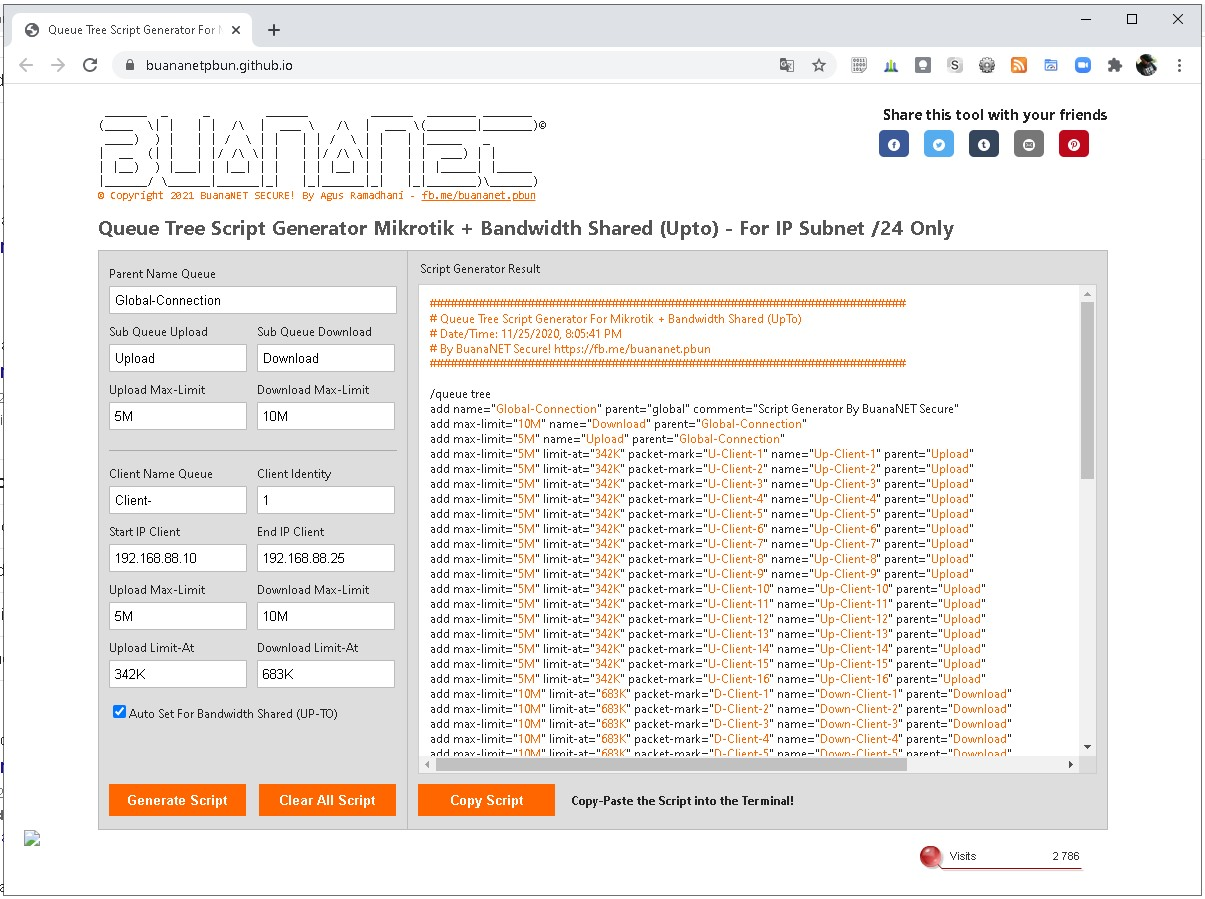Go forward in browser history
This screenshot has height=899, width=1205.
pos(58,65)
